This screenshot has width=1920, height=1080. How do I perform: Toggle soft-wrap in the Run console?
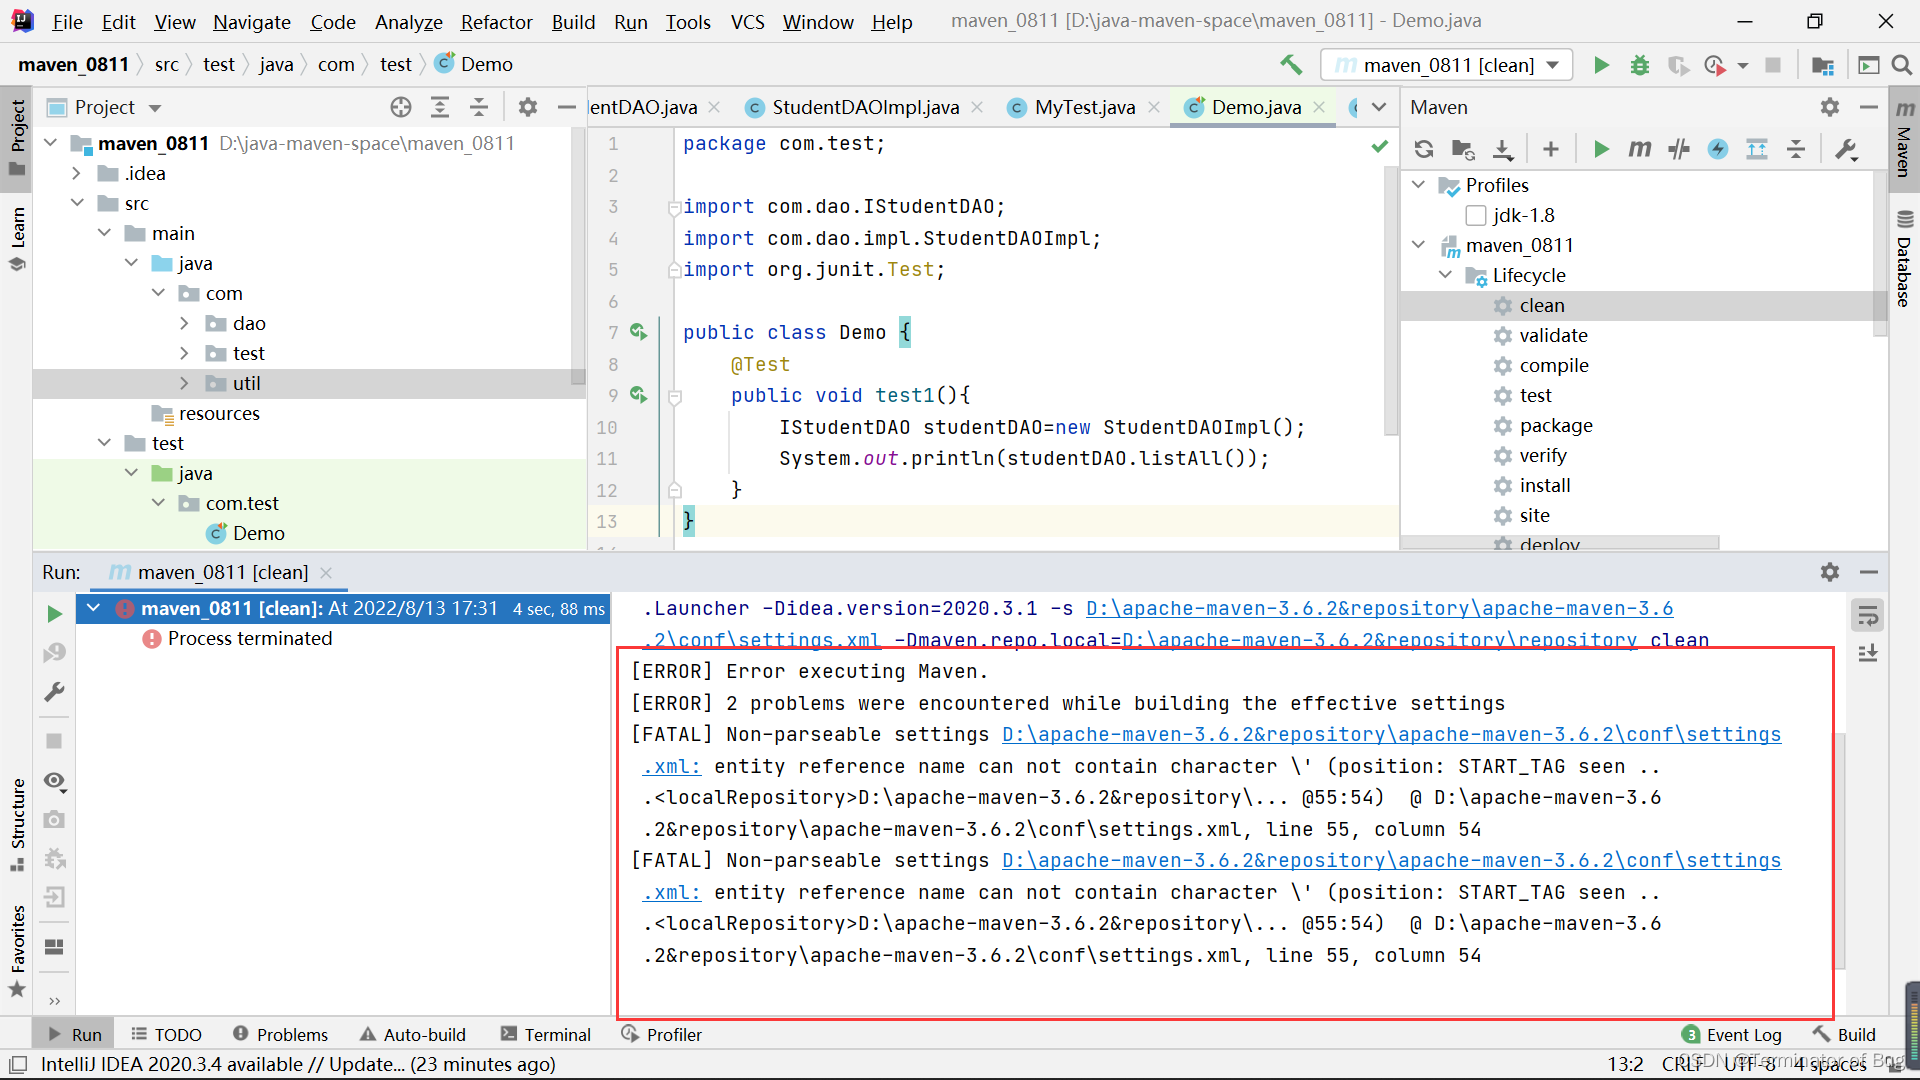(1868, 615)
